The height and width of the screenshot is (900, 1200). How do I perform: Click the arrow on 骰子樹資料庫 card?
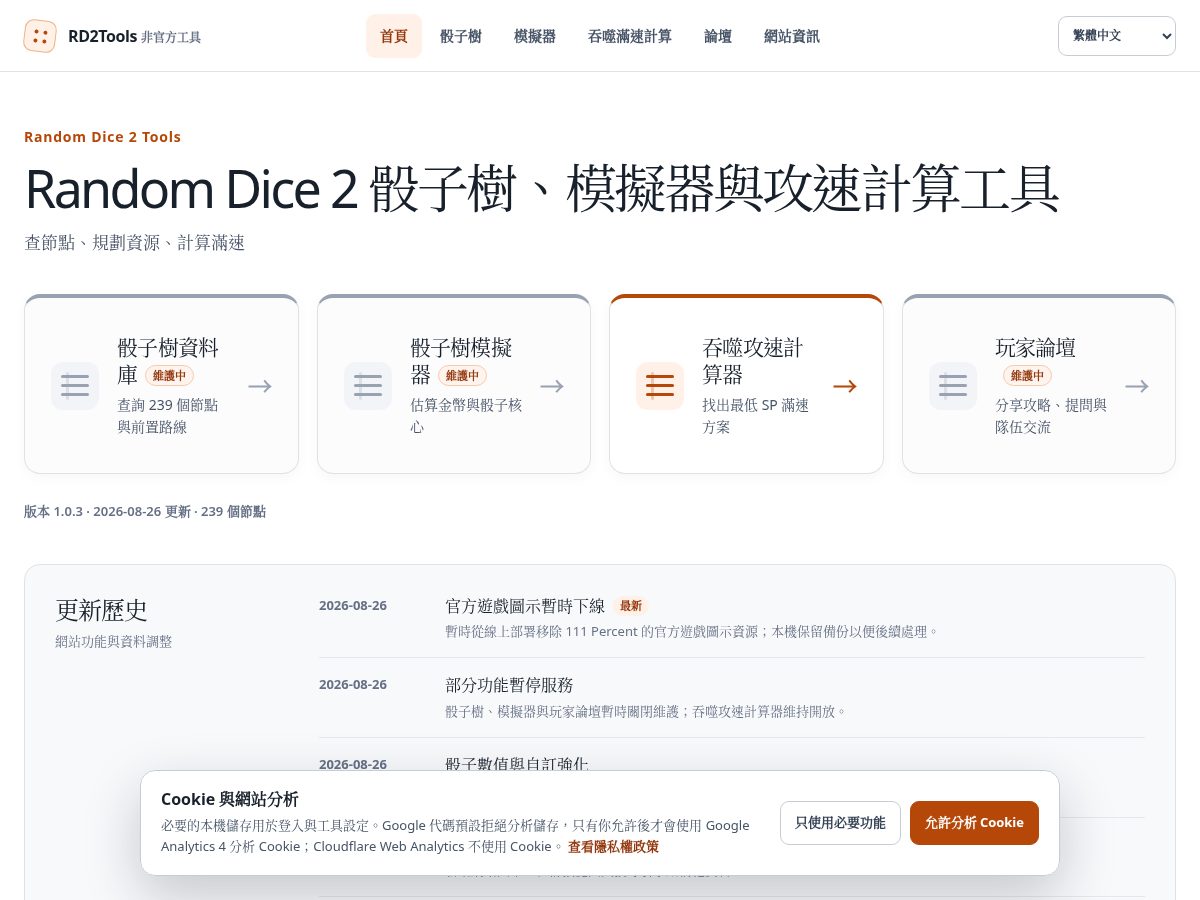tap(260, 386)
